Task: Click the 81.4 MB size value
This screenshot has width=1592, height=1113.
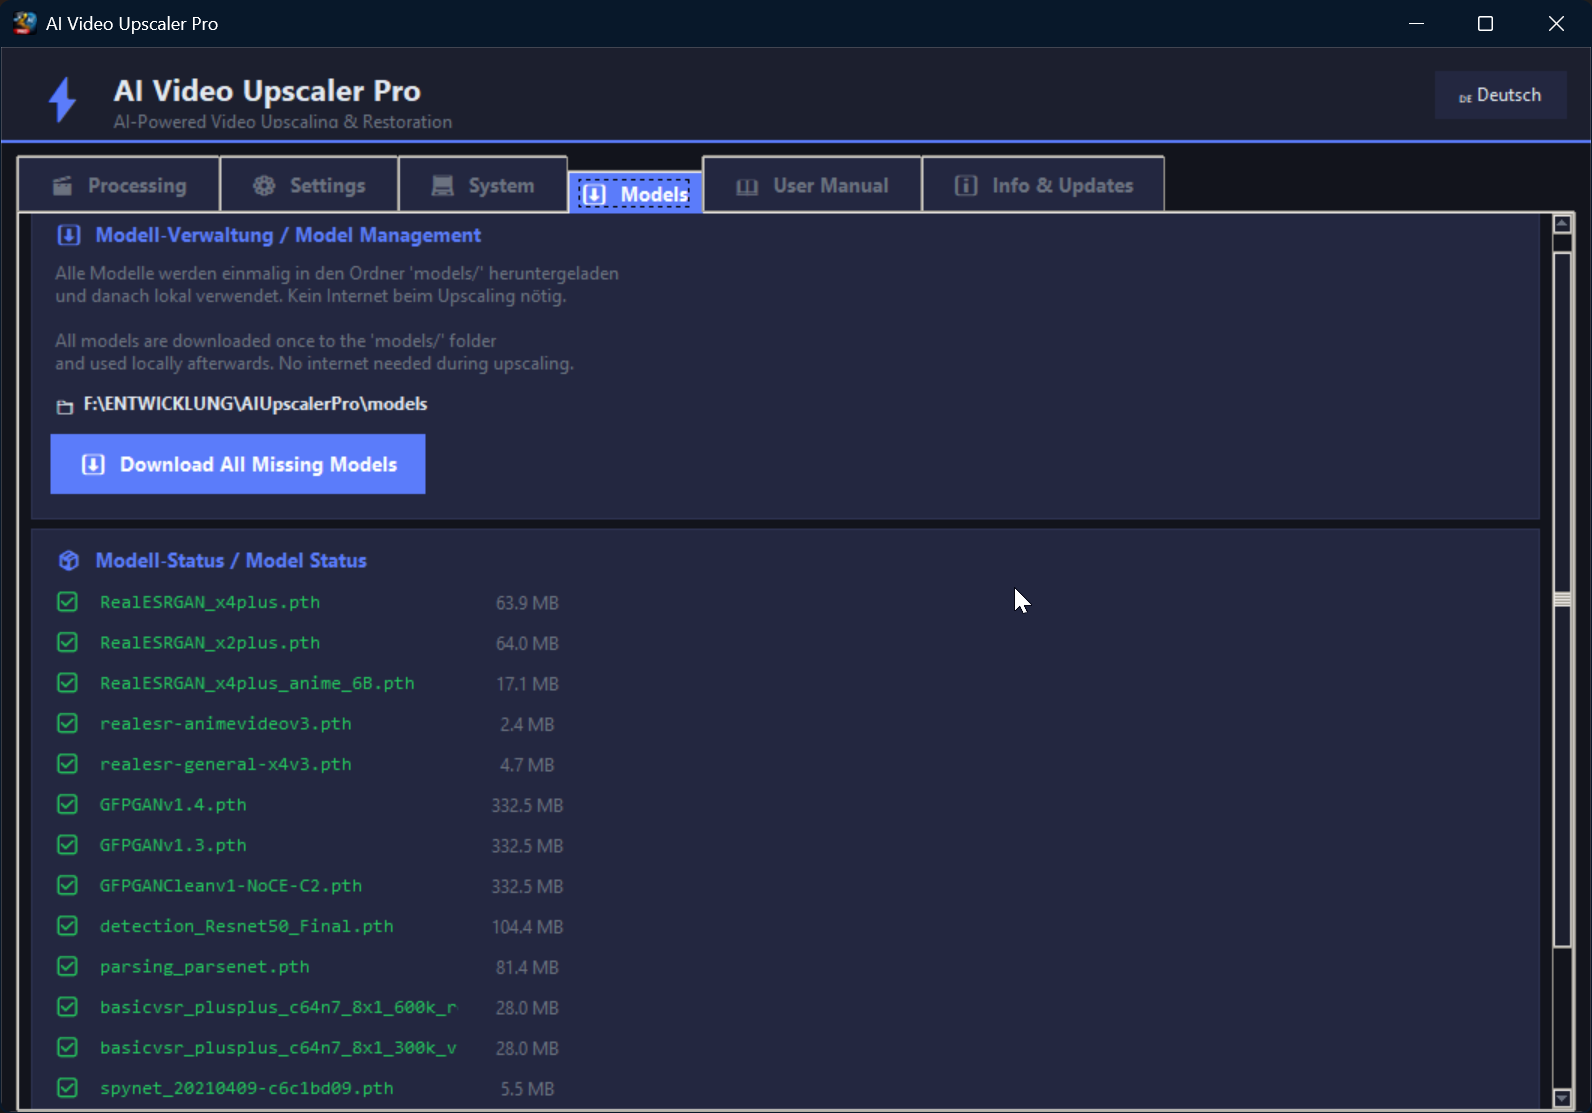Action: coord(527,967)
